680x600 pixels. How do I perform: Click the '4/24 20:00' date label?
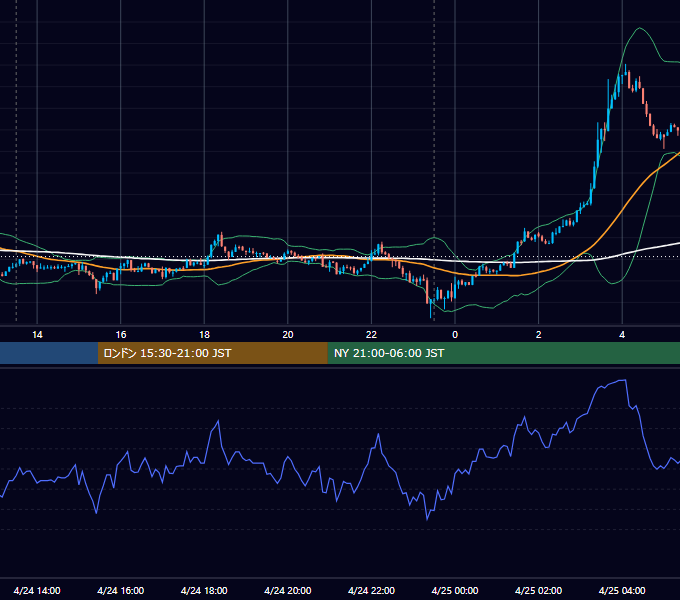tap(288, 590)
